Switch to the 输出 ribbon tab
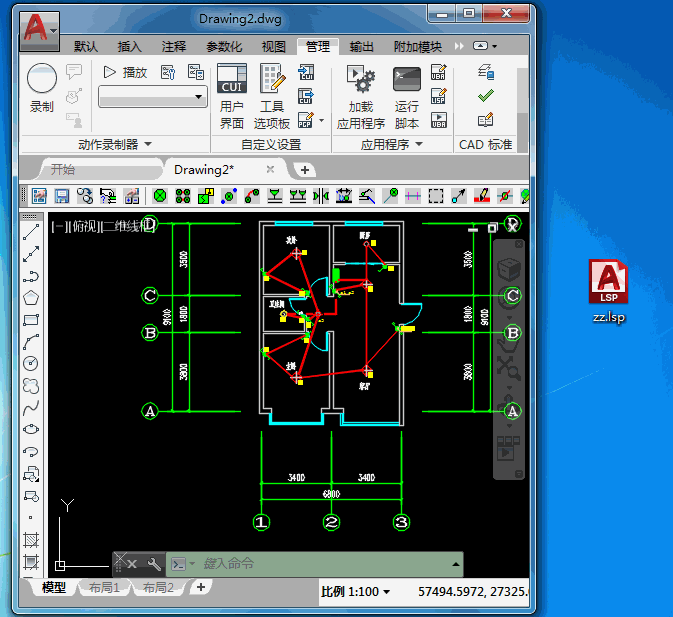Image resolution: width=673 pixels, height=617 pixels. coord(362,47)
